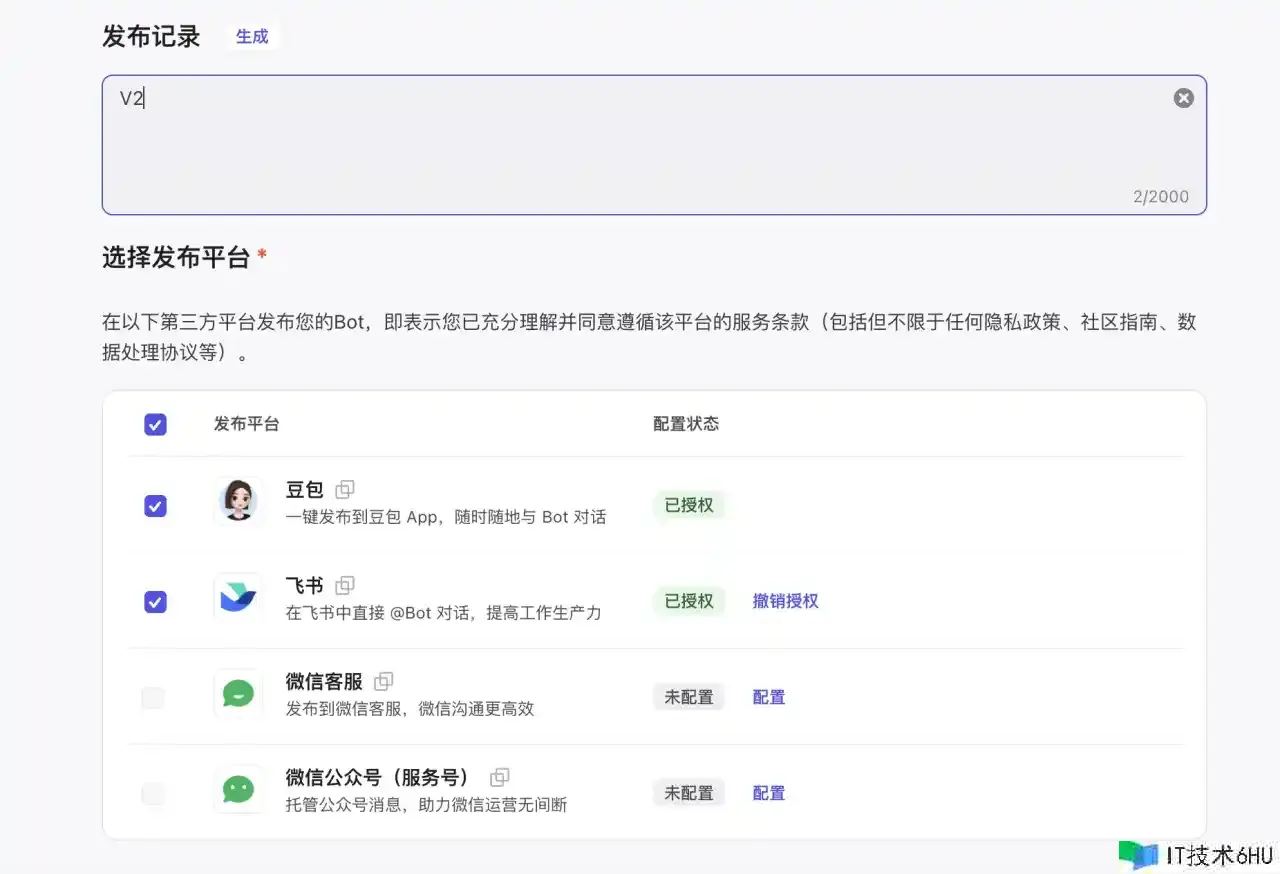The width and height of the screenshot is (1280, 874).
Task: Uncheck the 豆包 platform checkbox
Action: [155, 506]
